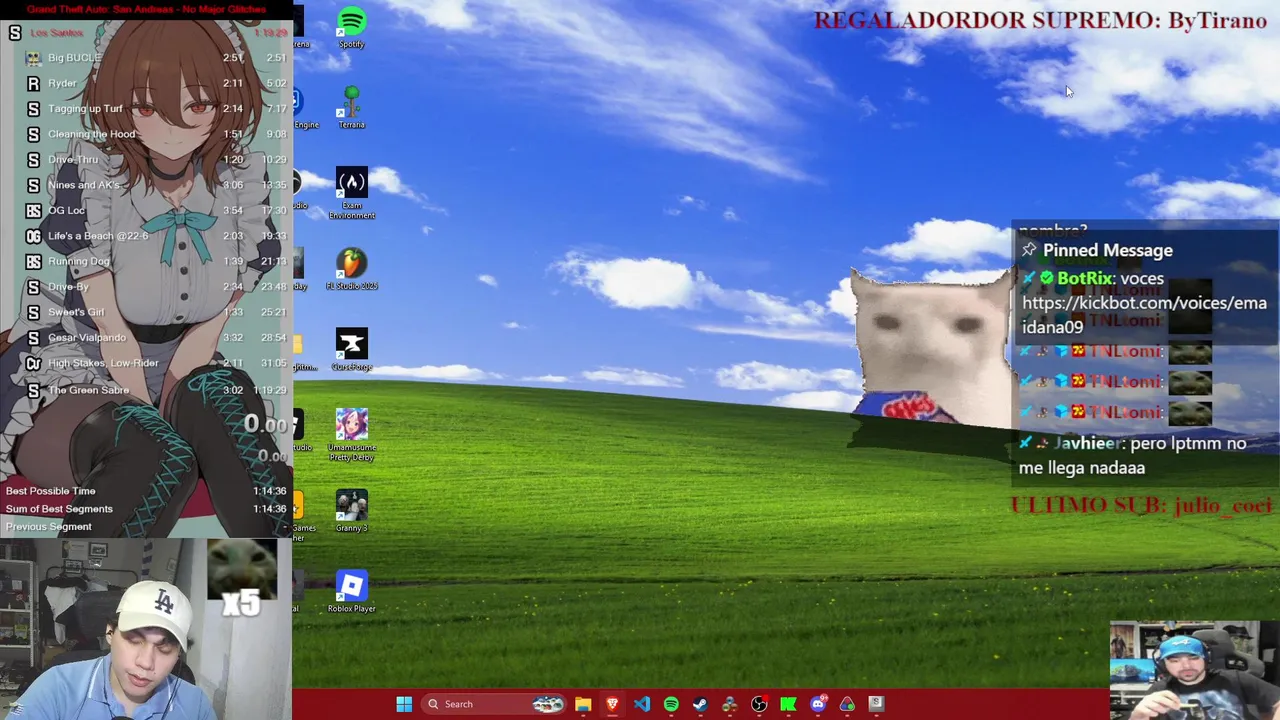Open the Granny 3 desktop shortcut
Viewport: 1280px width, 720px height.
pyautogui.click(x=351, y=511)
